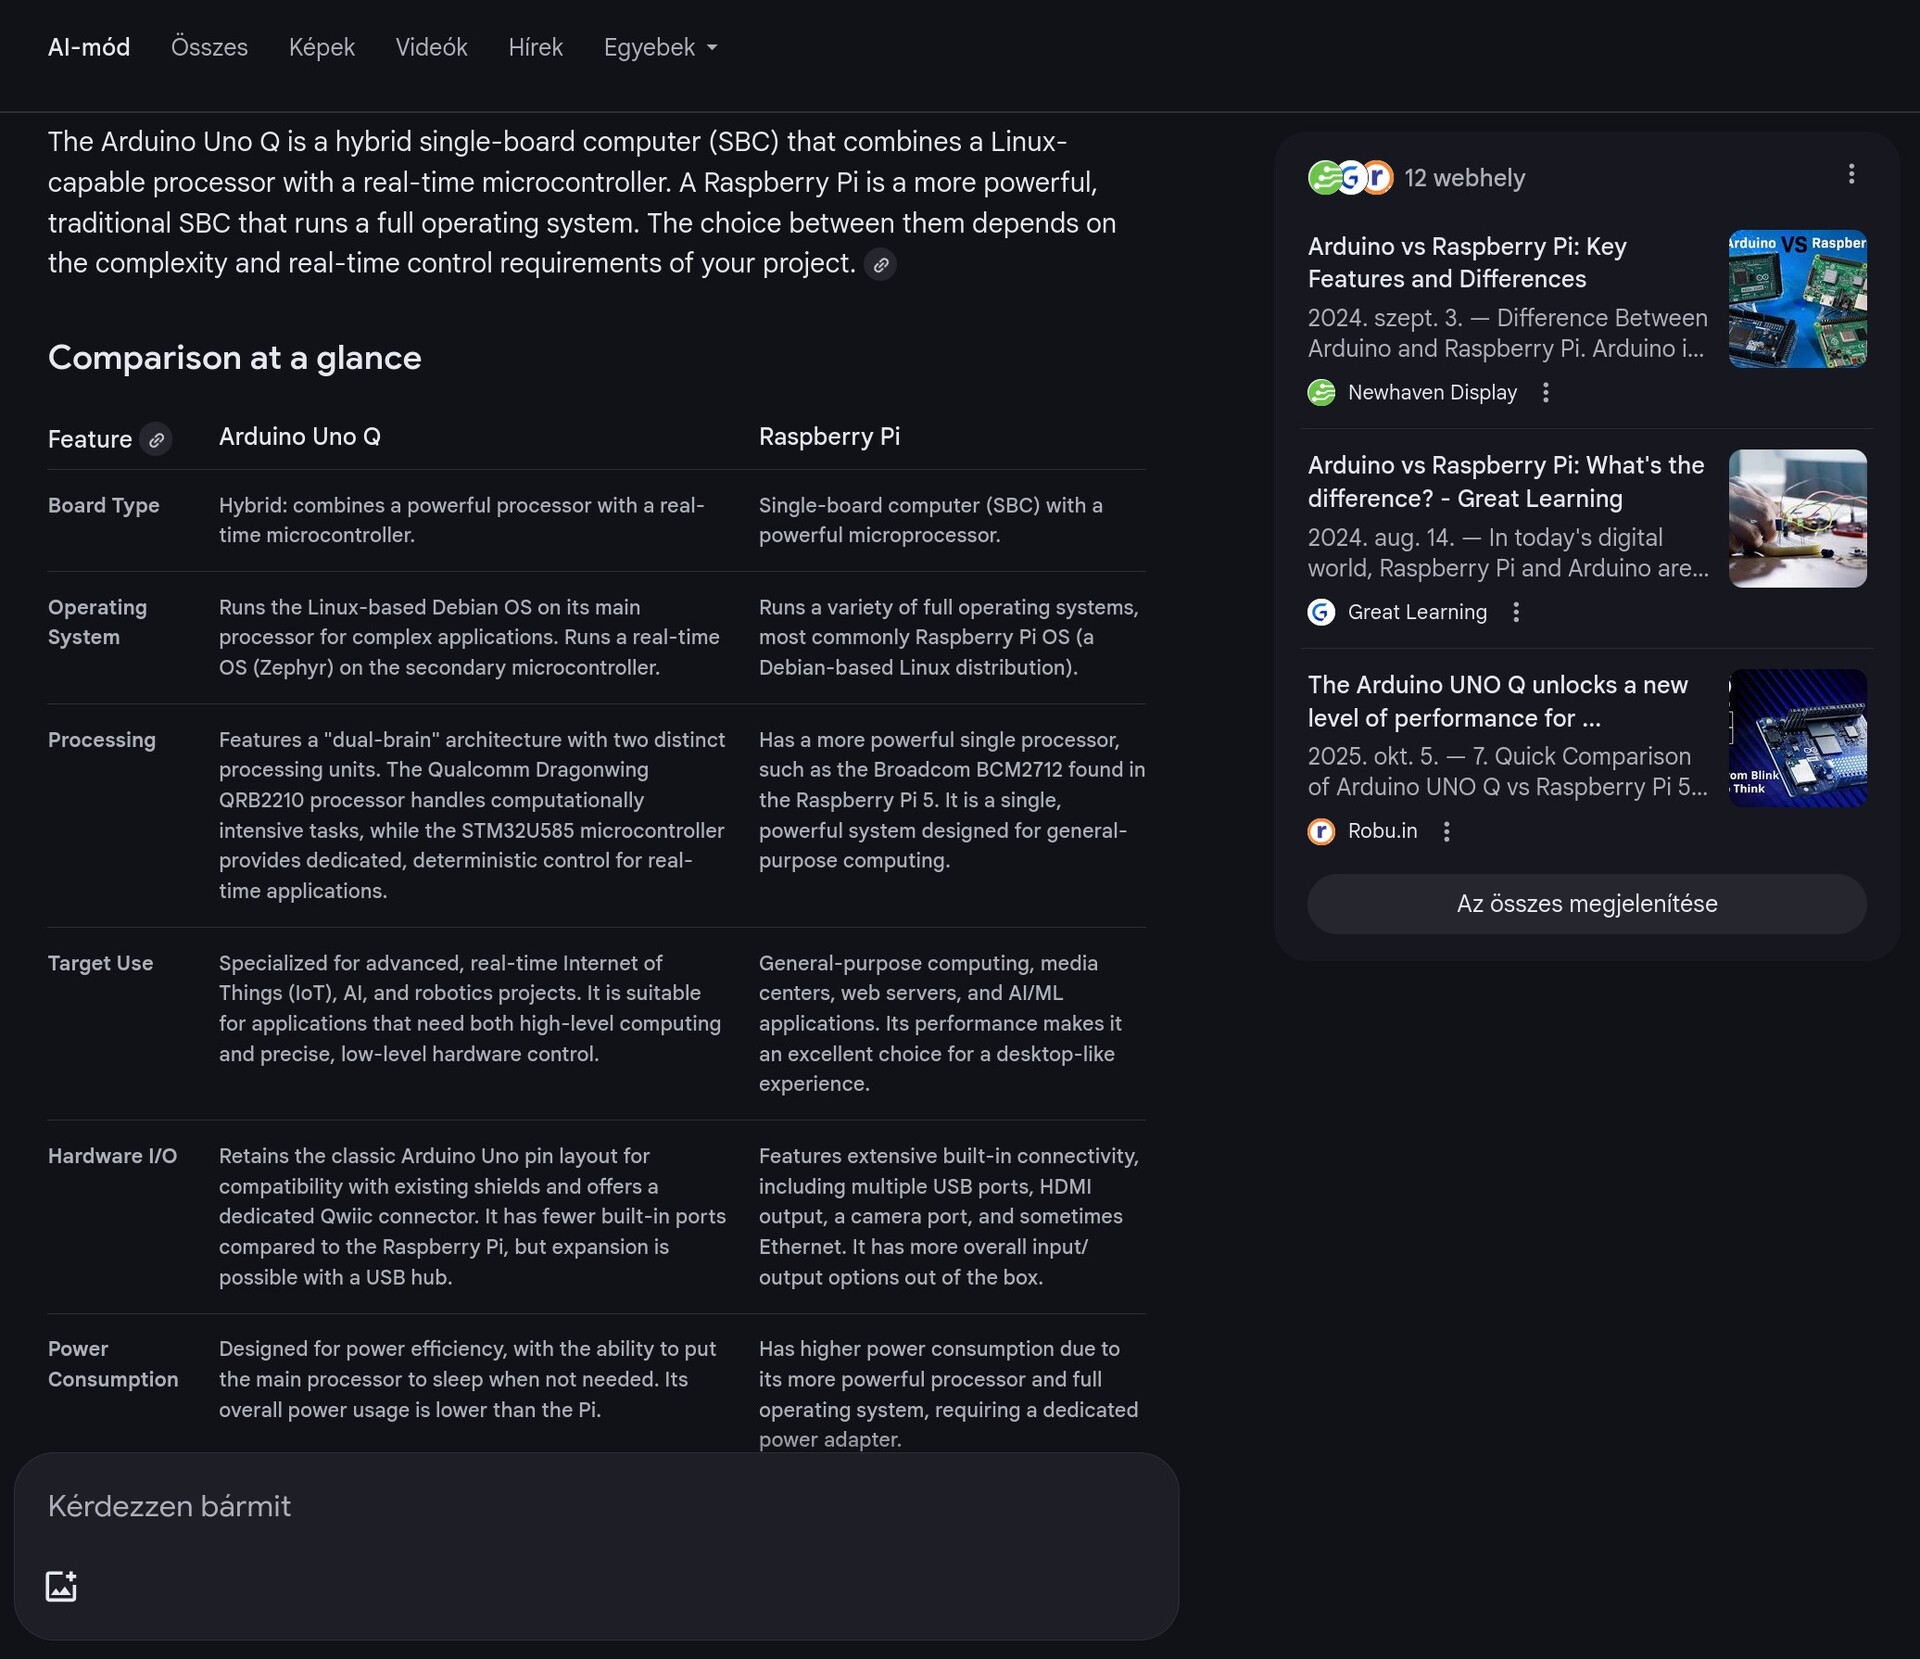Click the Arduino VS Raspberry thumbnail image
This screenshot has width=1920, height=1659.
1797,299
